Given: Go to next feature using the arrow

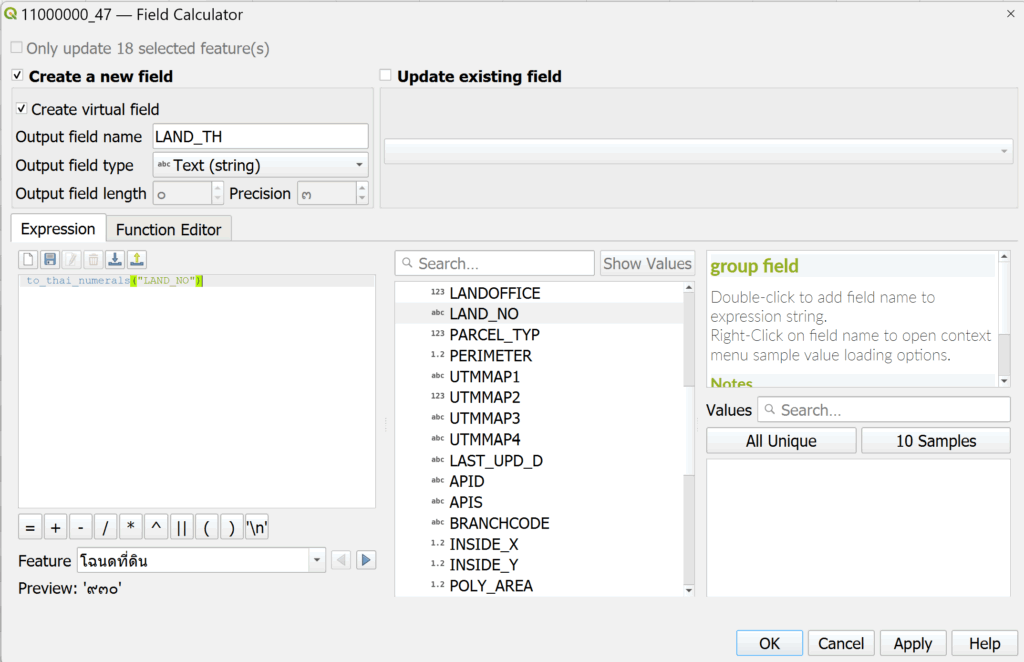Looking at the screenshot, I should [366, 560].
